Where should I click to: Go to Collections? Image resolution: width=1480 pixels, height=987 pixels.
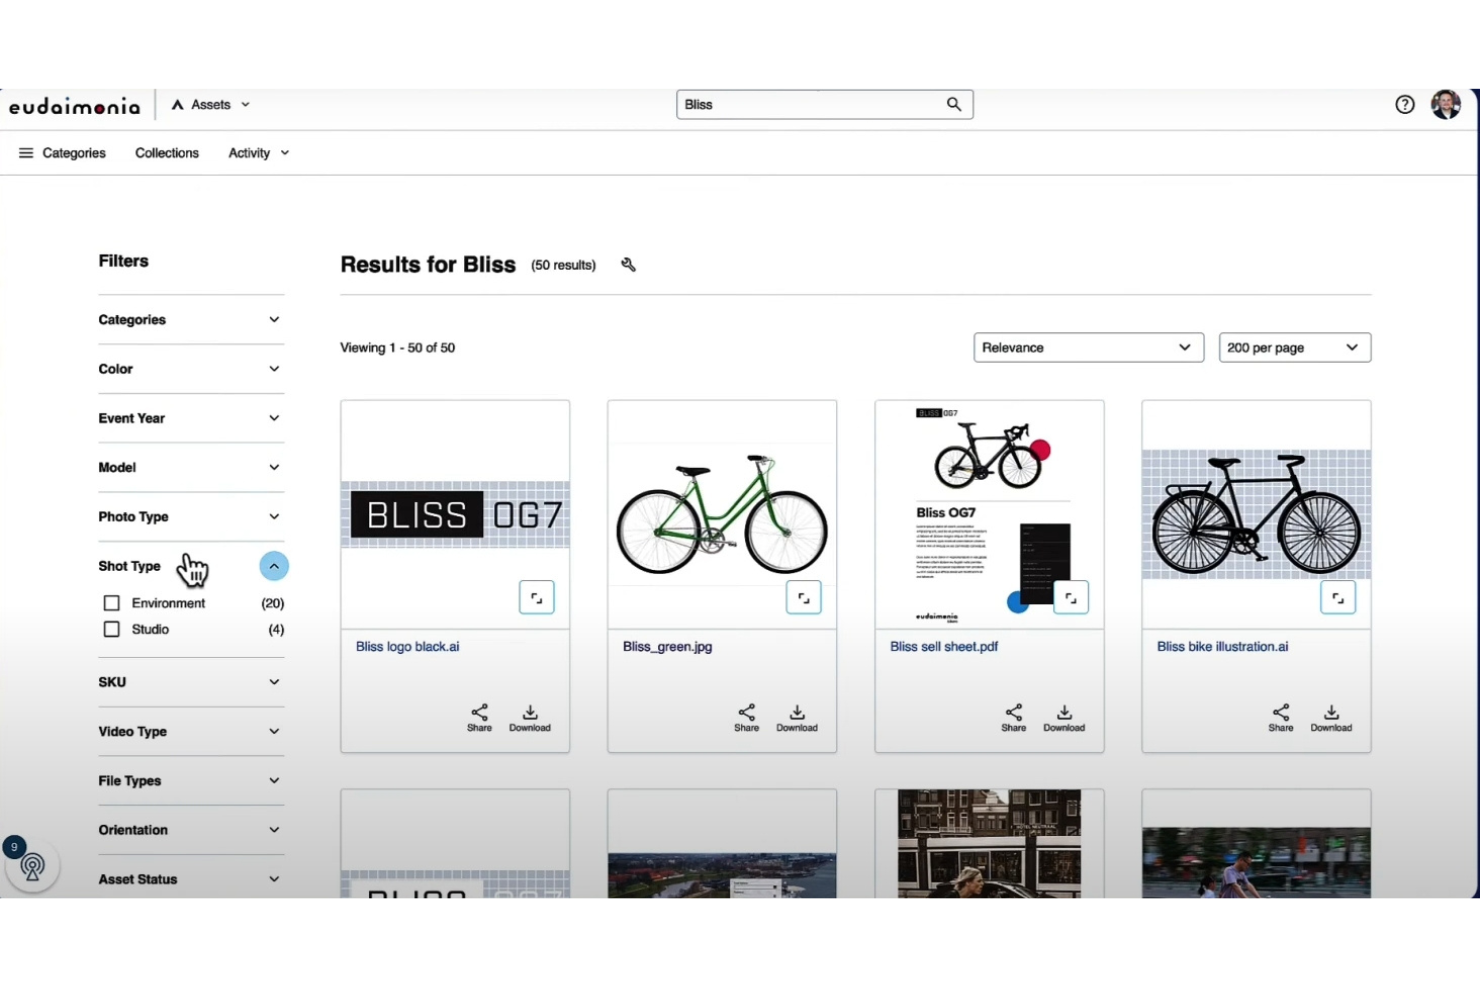coord(167,153)
